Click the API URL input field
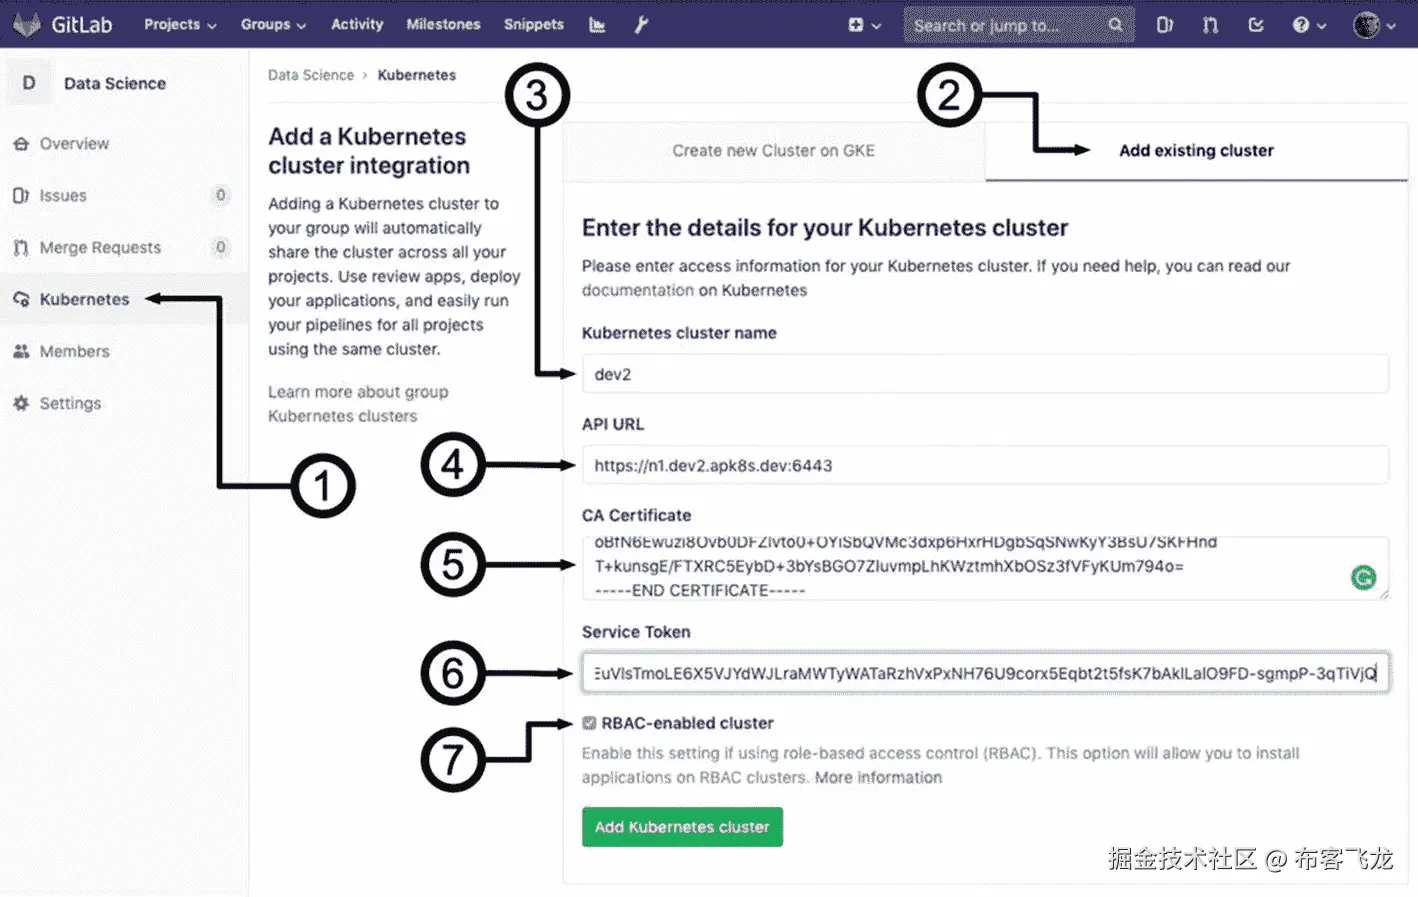This screenshot has width=1418, height=897. [985, 465]
